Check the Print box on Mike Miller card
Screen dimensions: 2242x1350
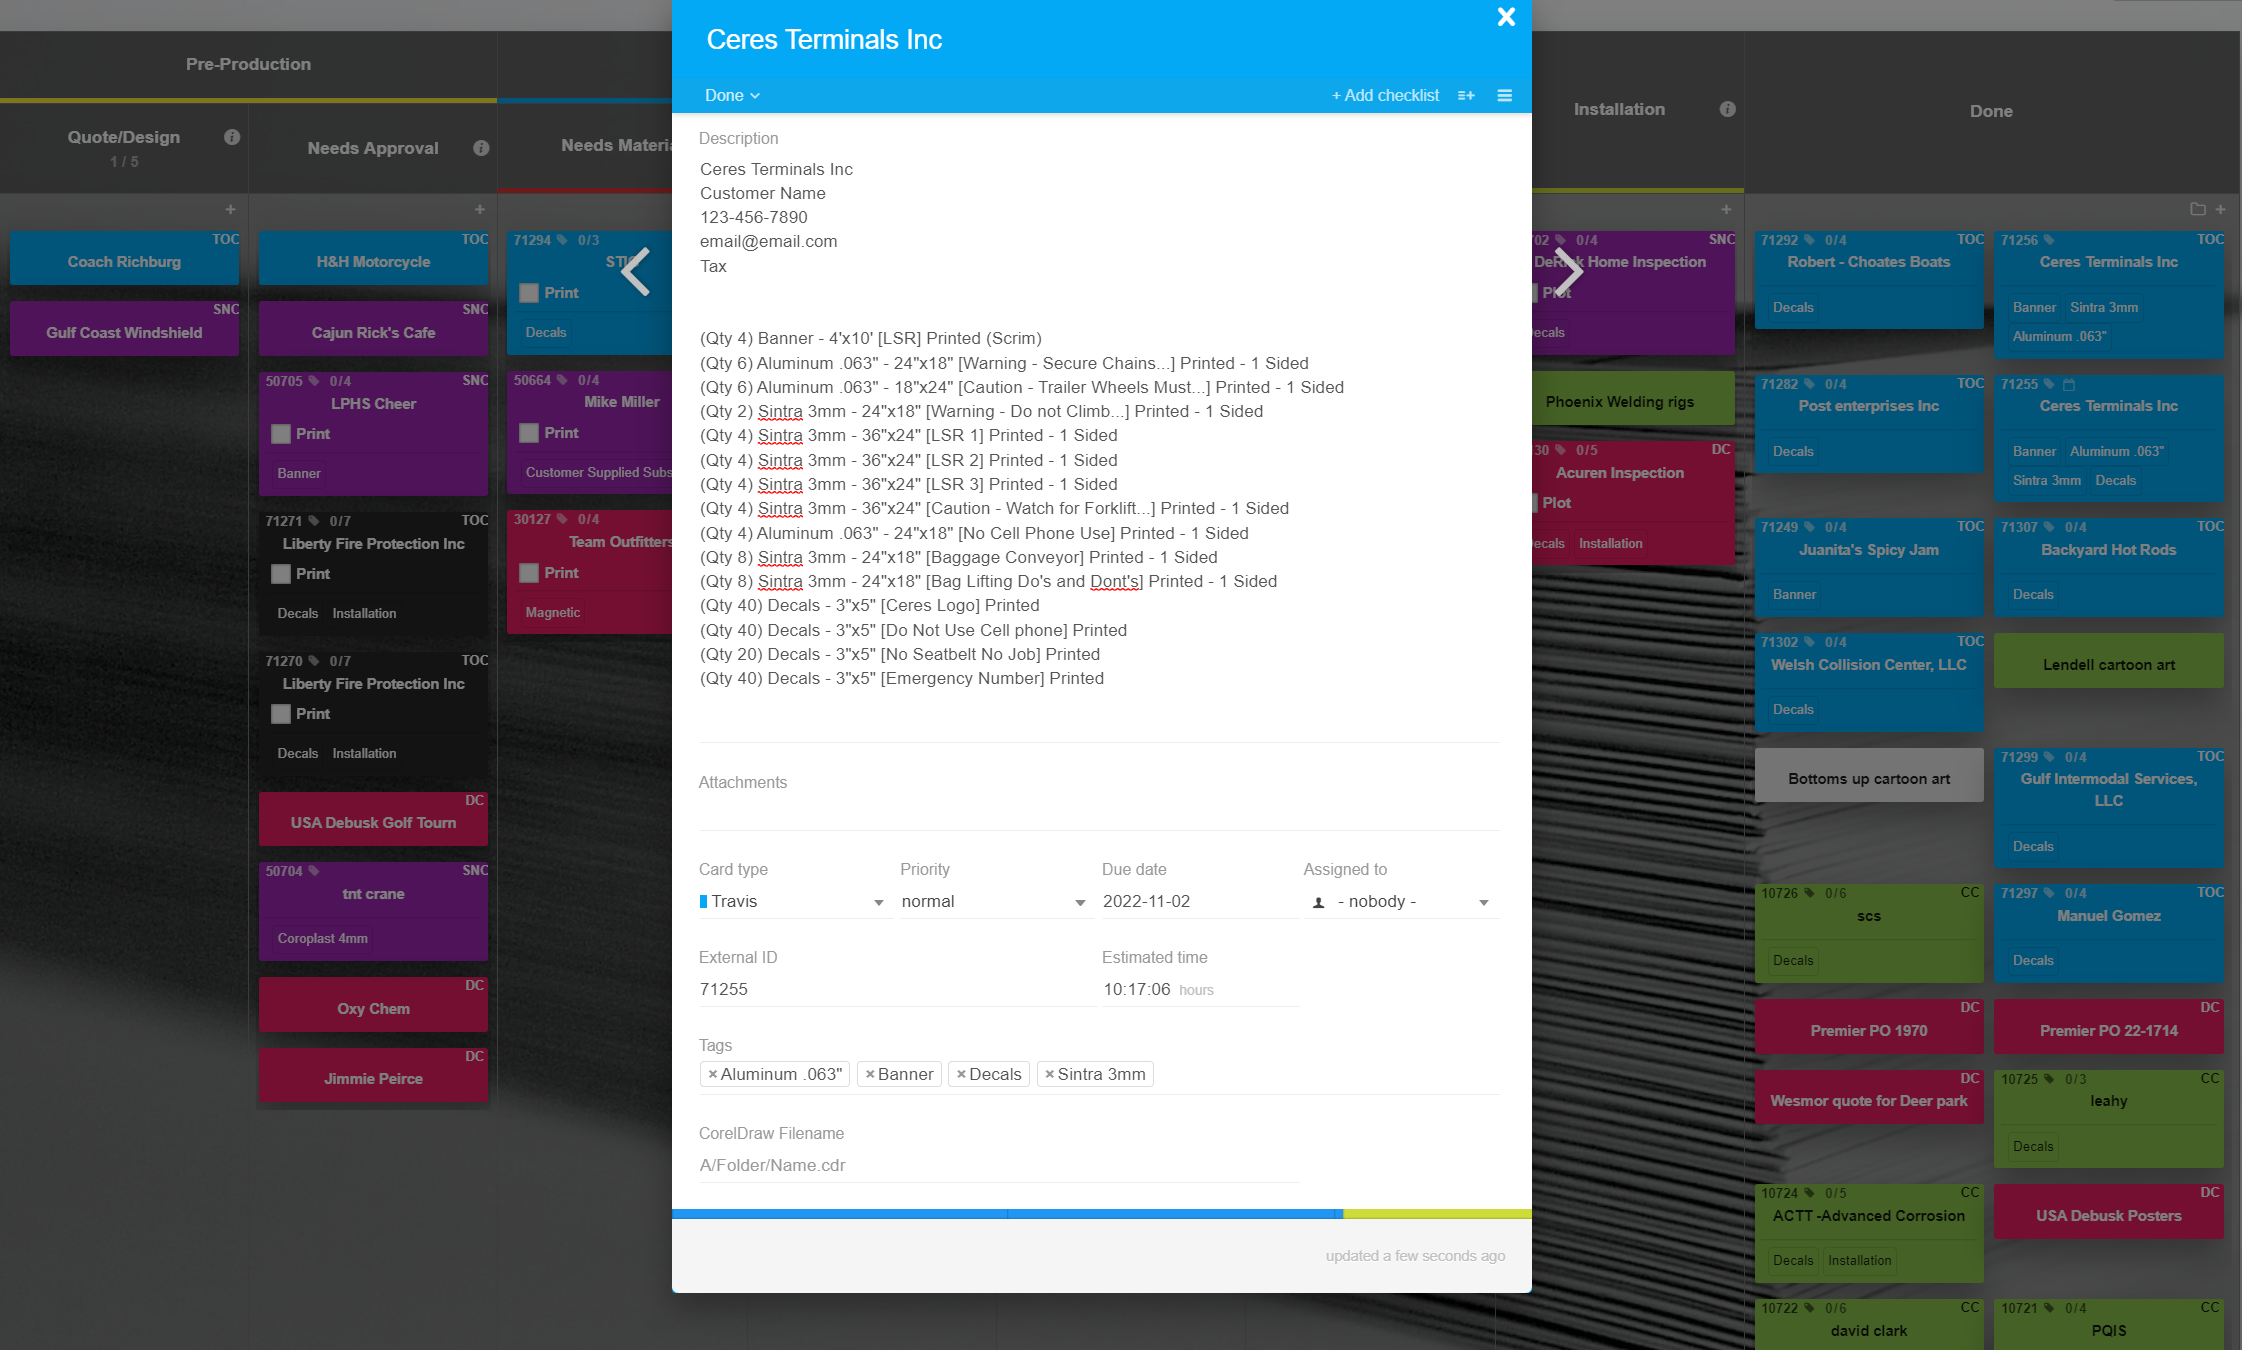(529, 433)
